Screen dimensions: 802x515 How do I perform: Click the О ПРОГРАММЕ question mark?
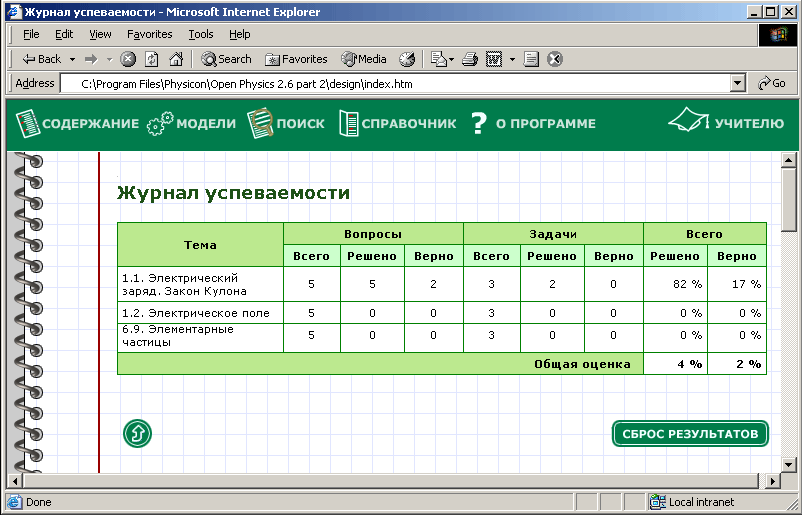tap(479, 124)
